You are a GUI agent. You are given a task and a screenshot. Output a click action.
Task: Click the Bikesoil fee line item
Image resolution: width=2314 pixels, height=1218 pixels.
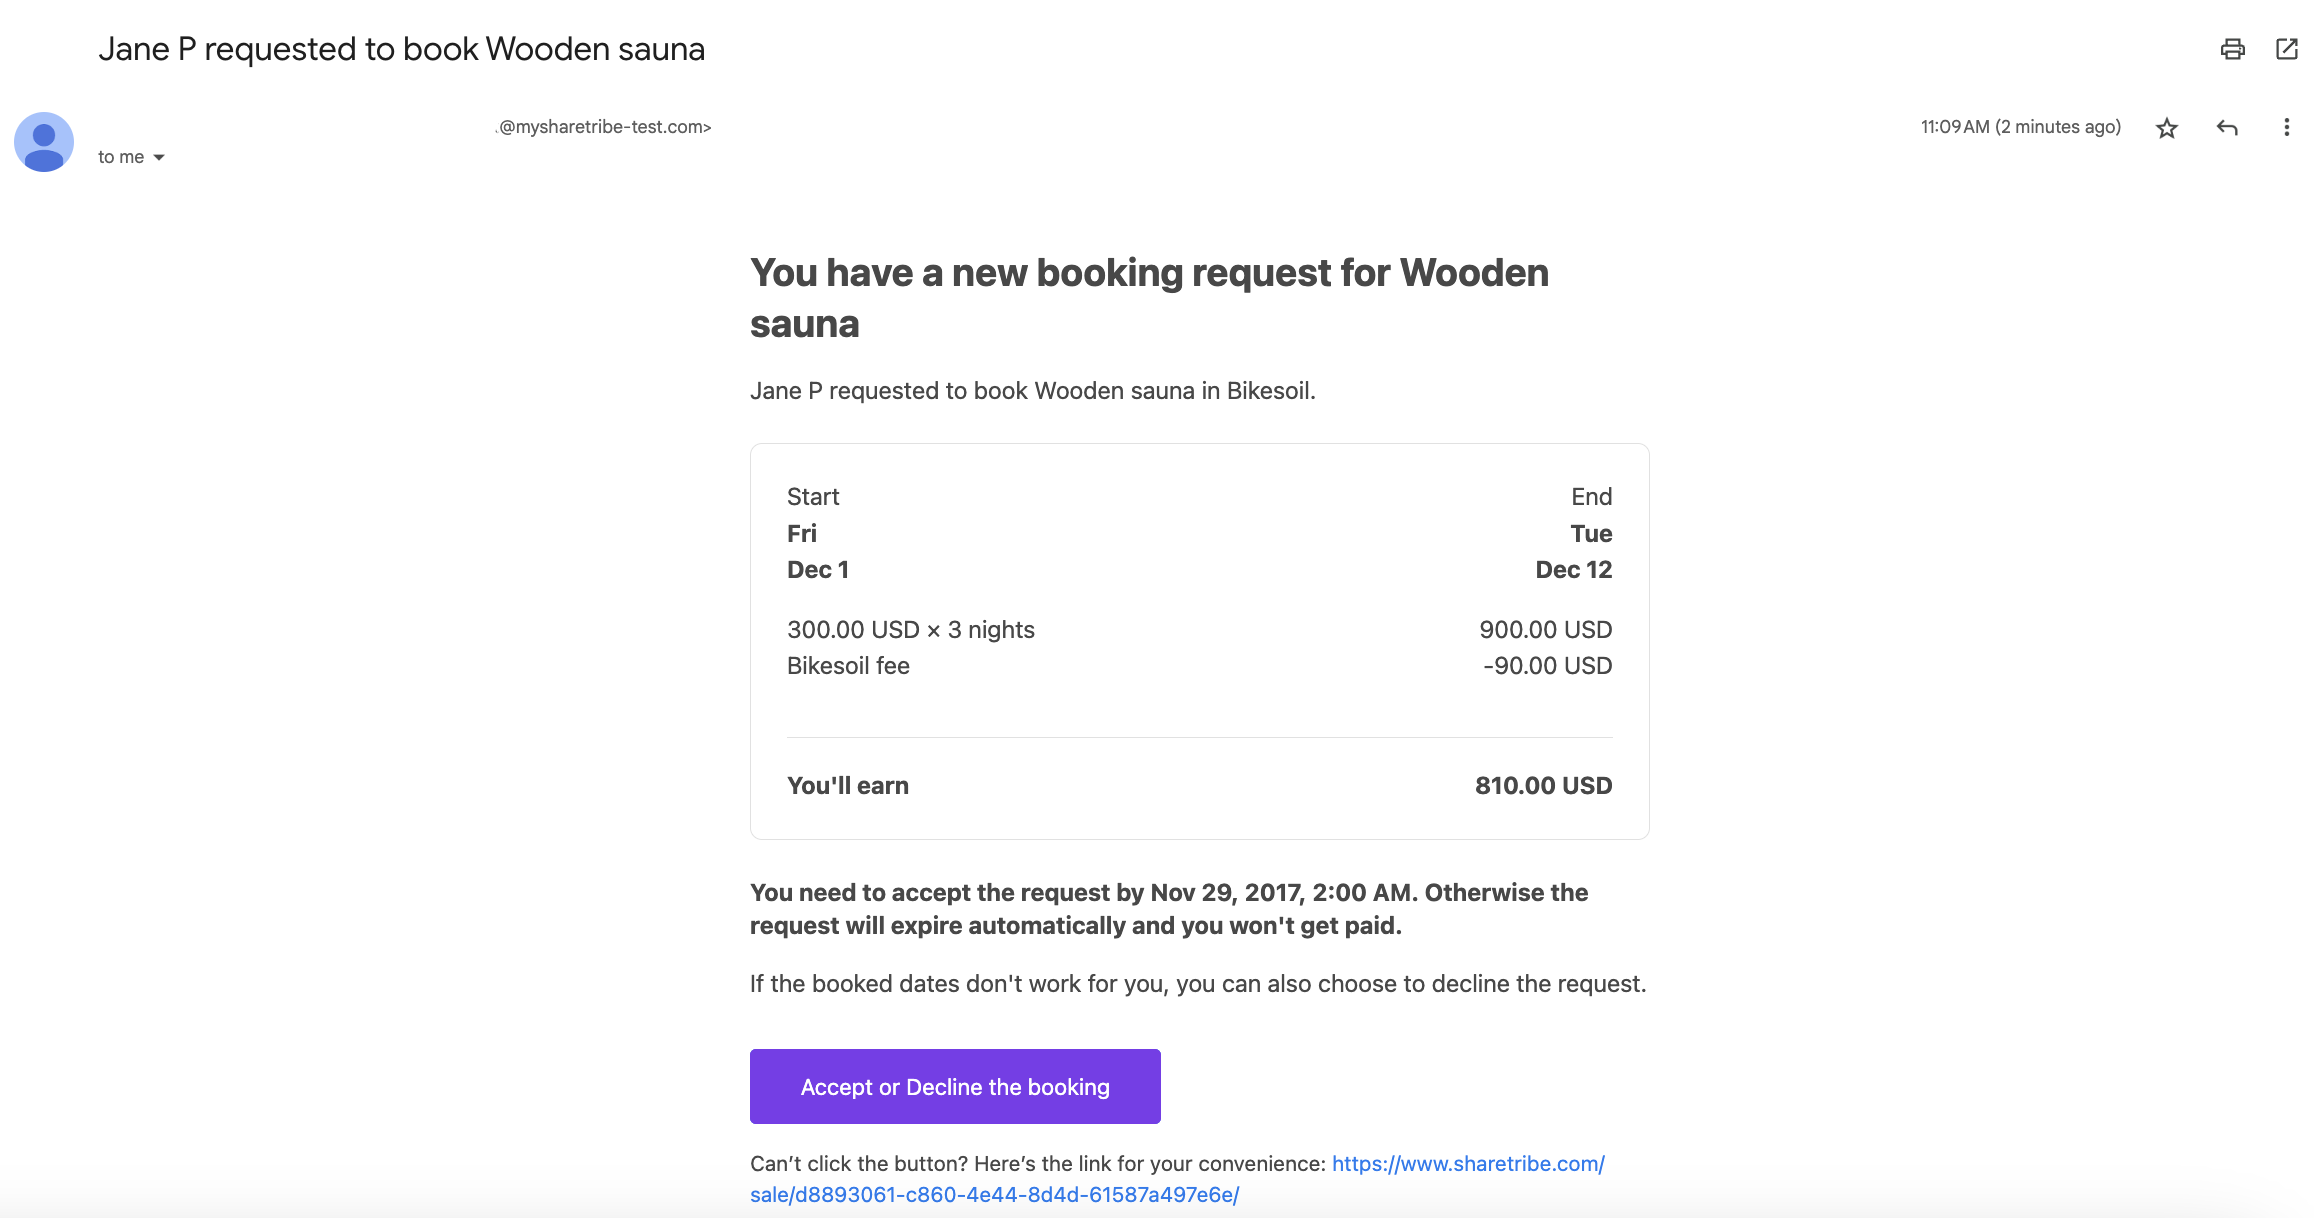click(x=848, y=666)
